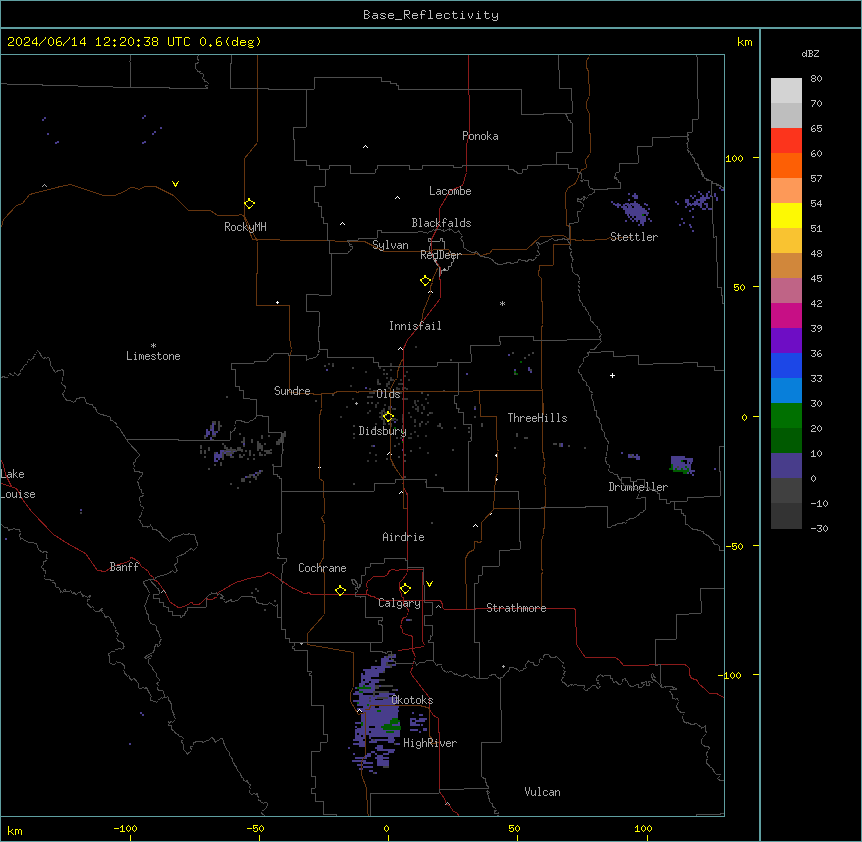Select the Drumheller label
Viewport: 862px width, 842px height.
pos(638,487)
